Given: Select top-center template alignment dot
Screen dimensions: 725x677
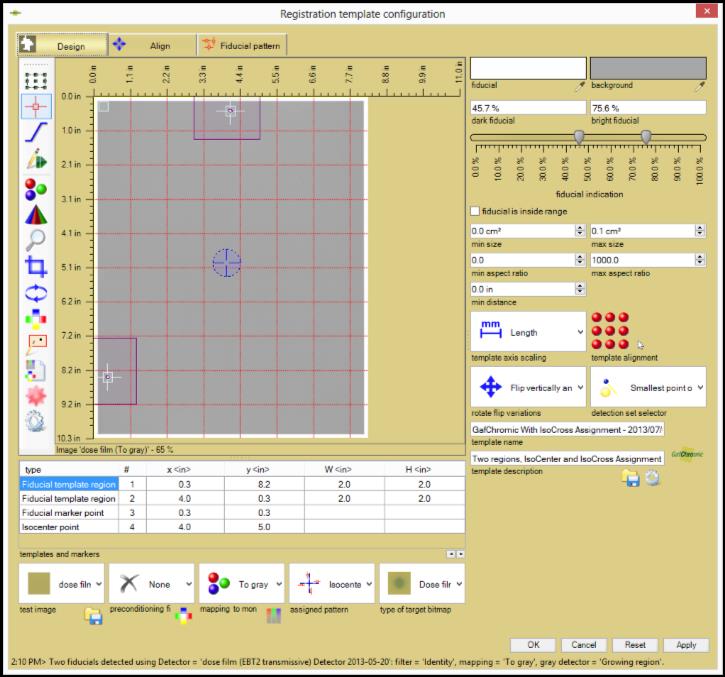Looking at the screenshot, I should 610,317.
